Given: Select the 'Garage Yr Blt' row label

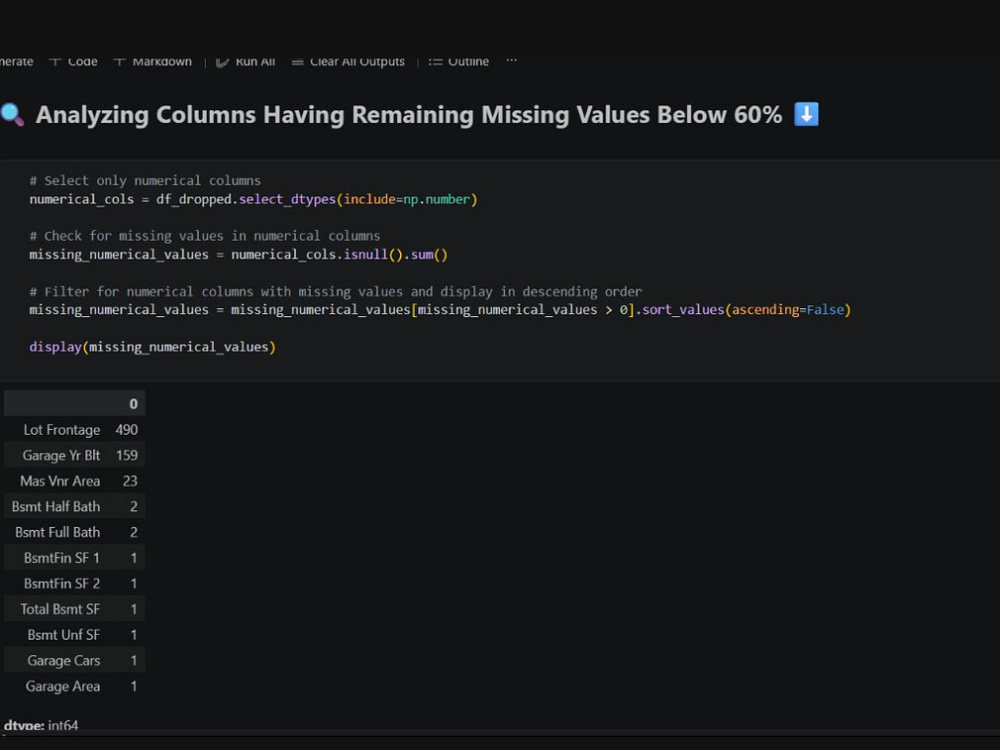Looking at the screenshot, I should (x=61, y=455).
